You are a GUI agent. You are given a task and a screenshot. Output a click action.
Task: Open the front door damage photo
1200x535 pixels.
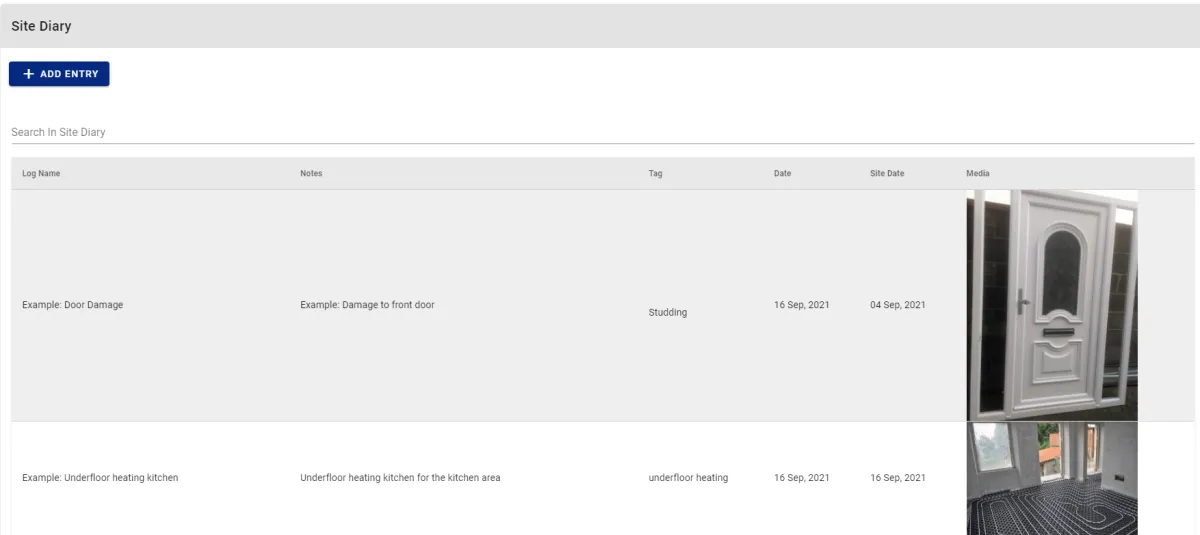(1052, 305)
